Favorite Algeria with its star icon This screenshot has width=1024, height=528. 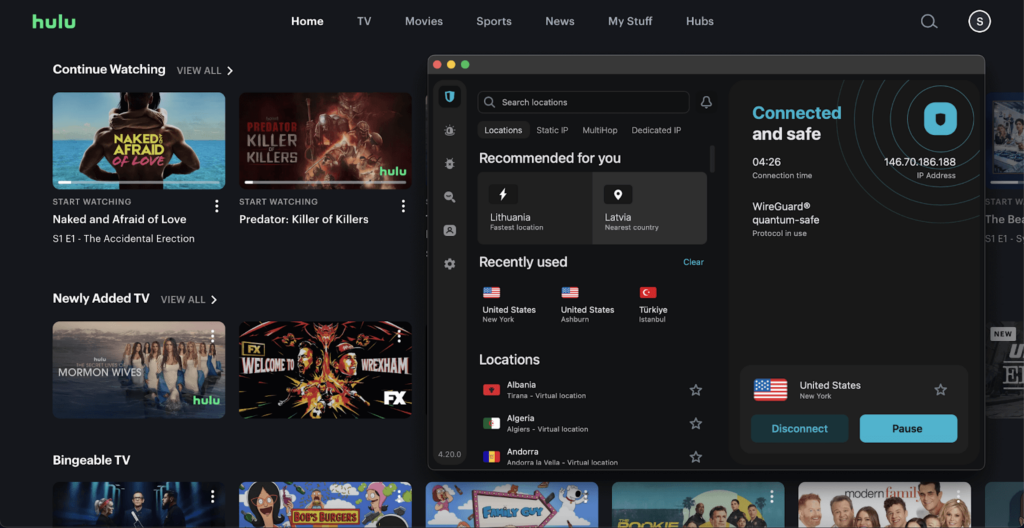click(696, 423)
